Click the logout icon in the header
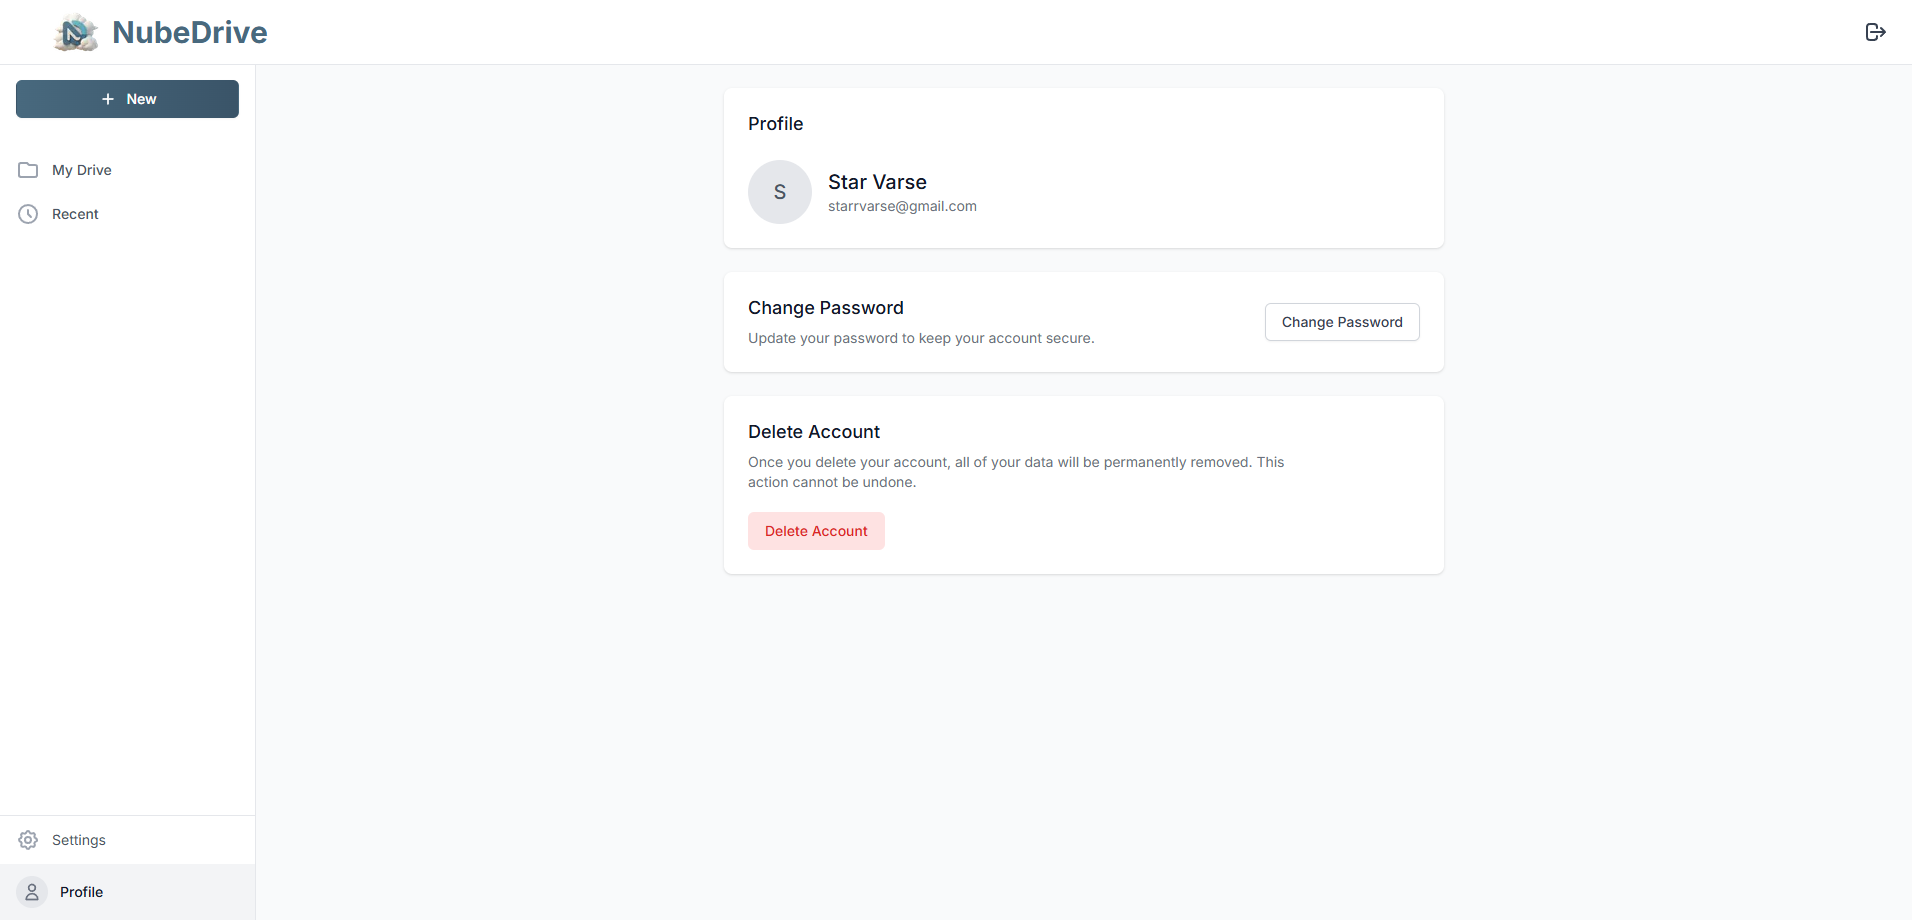 point(1875,32)
